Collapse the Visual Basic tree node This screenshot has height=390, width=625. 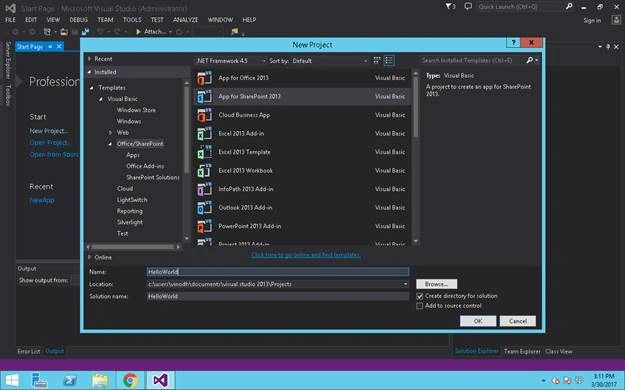[101, 99]
